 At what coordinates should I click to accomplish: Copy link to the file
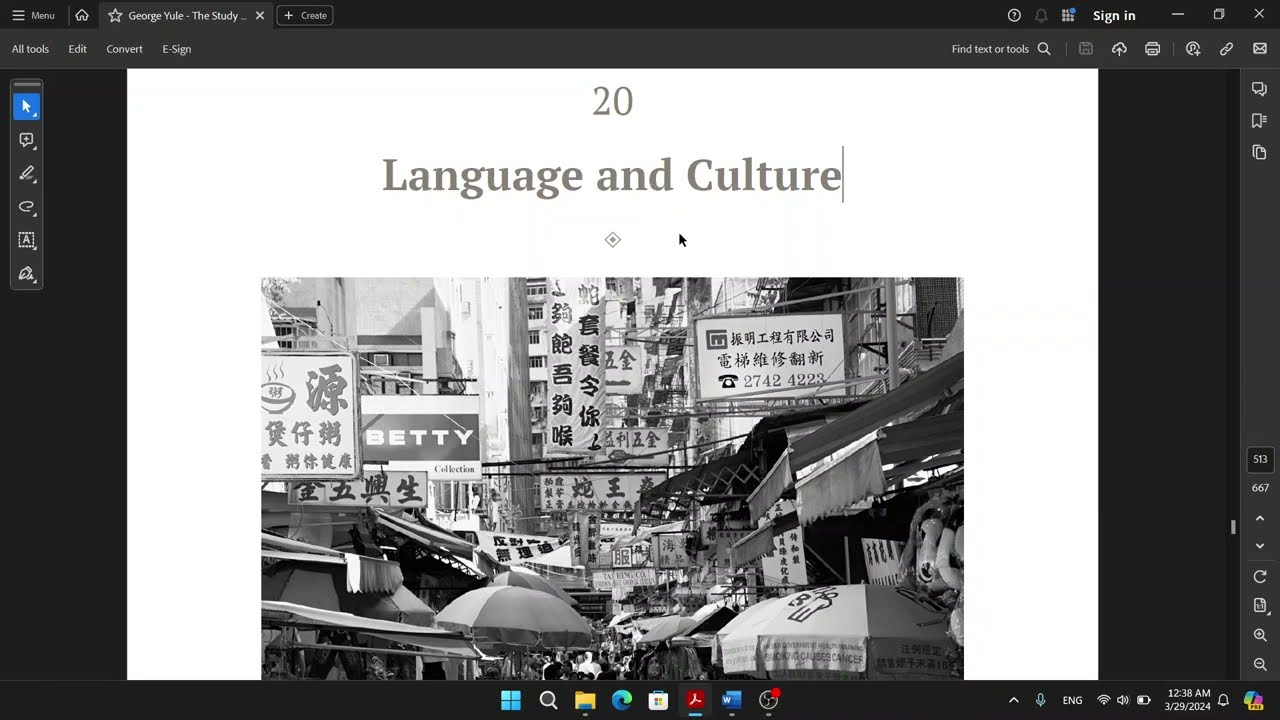click(1226, 49)
